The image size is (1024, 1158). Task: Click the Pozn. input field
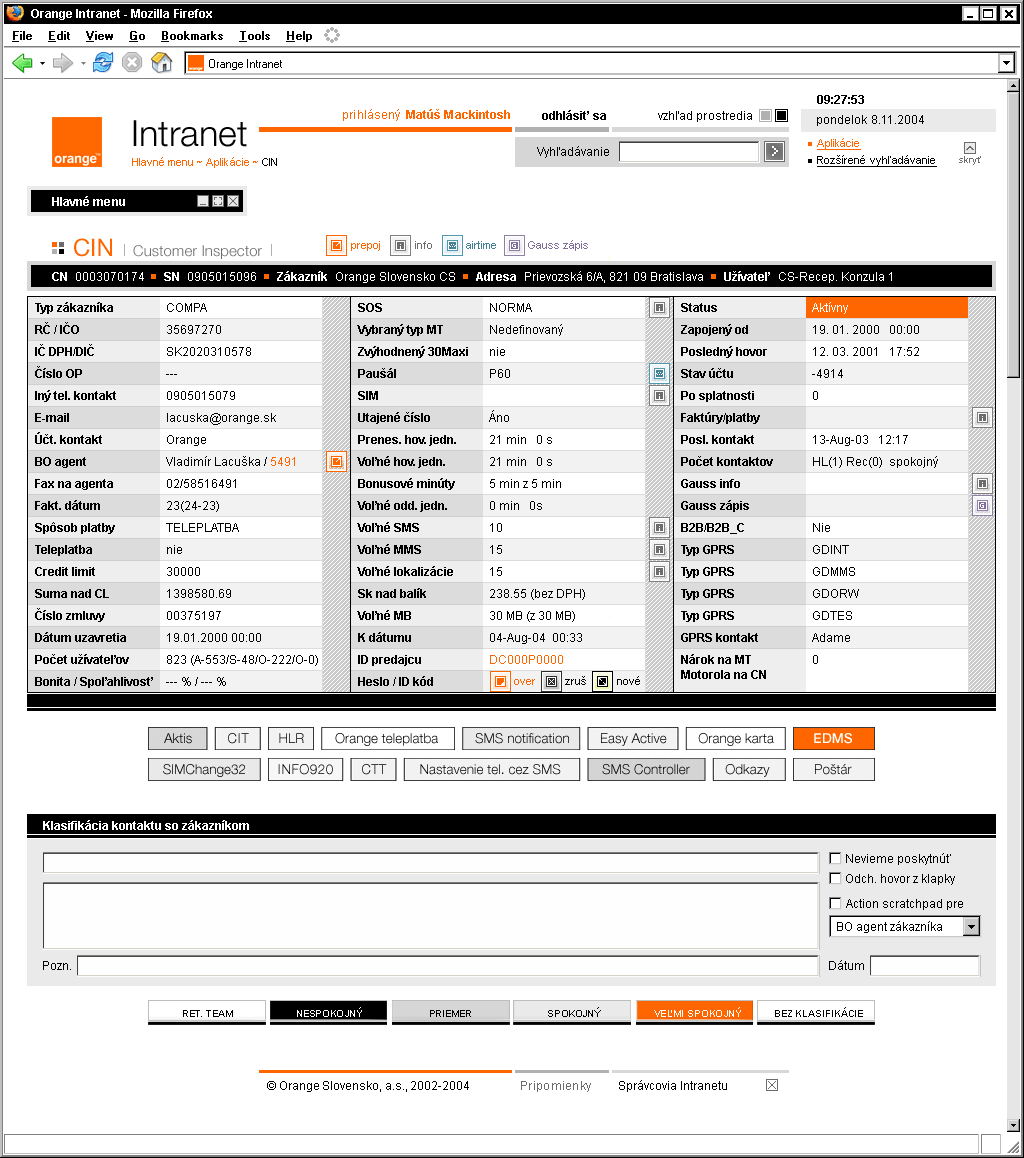(x=448, y=965)
